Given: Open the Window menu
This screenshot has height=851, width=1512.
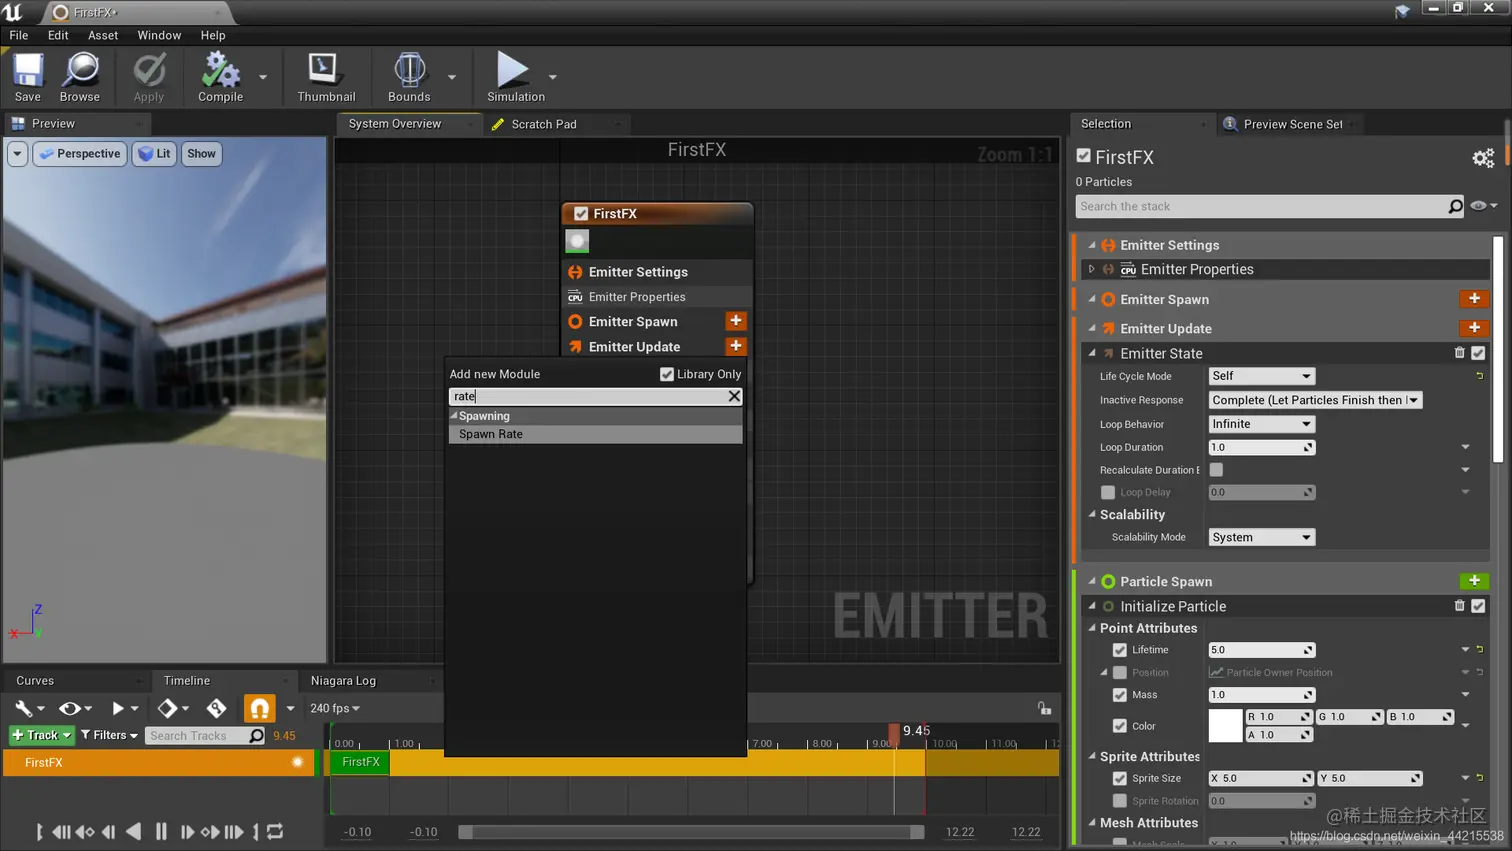Looking at the screenshot, I should [x=159, y=35].
